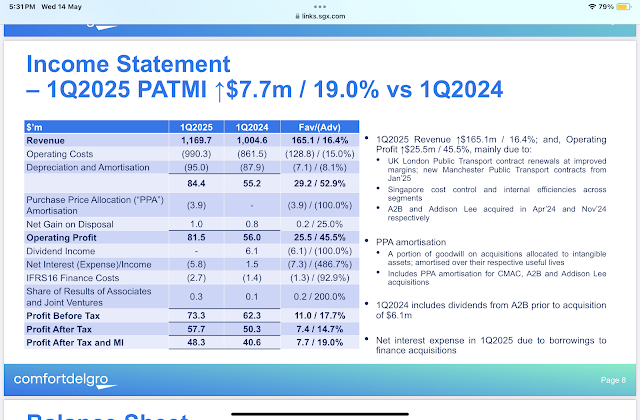Tap the lock icon beside links.sgx.com
640x420 pixels.
pos(297,16)
